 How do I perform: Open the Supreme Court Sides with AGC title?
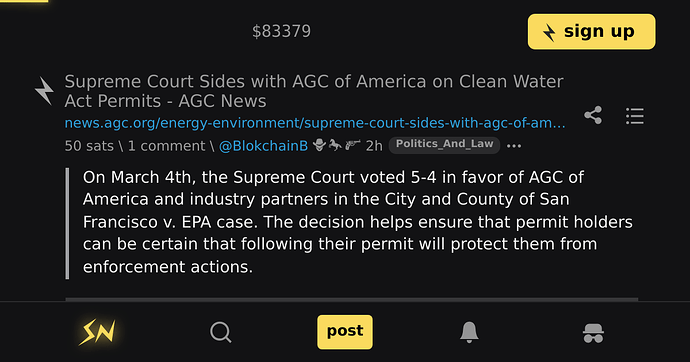tap(314, 91)
